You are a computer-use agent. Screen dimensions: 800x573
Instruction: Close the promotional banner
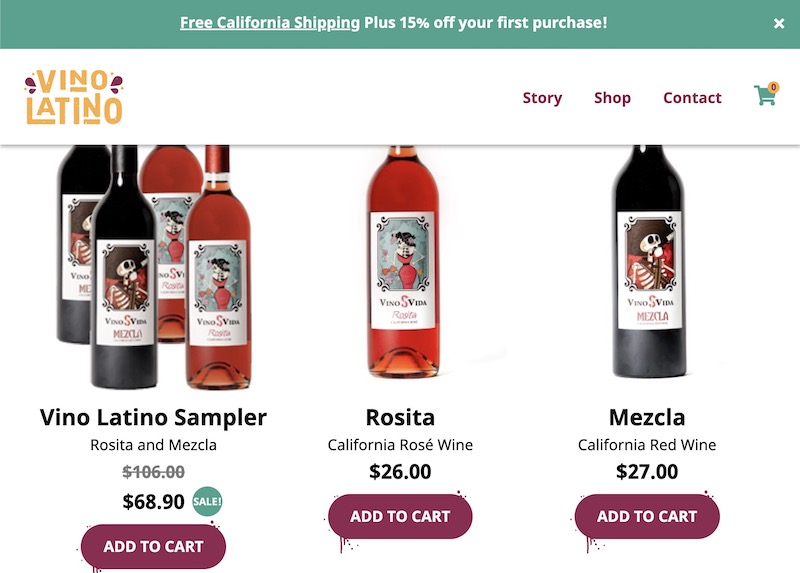point(779,23)
